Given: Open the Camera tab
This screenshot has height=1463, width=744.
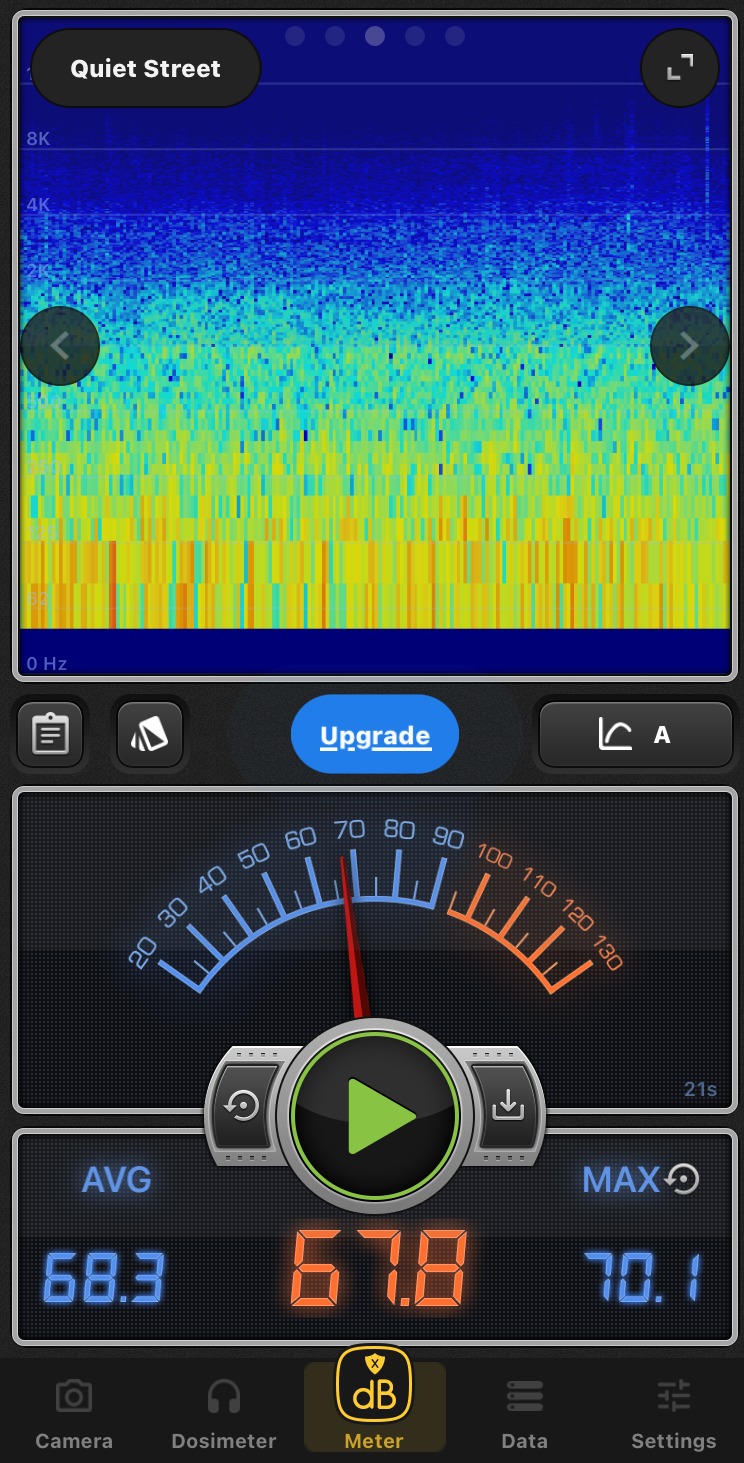Looking at the screenshot, I should tap(74, 1413).
